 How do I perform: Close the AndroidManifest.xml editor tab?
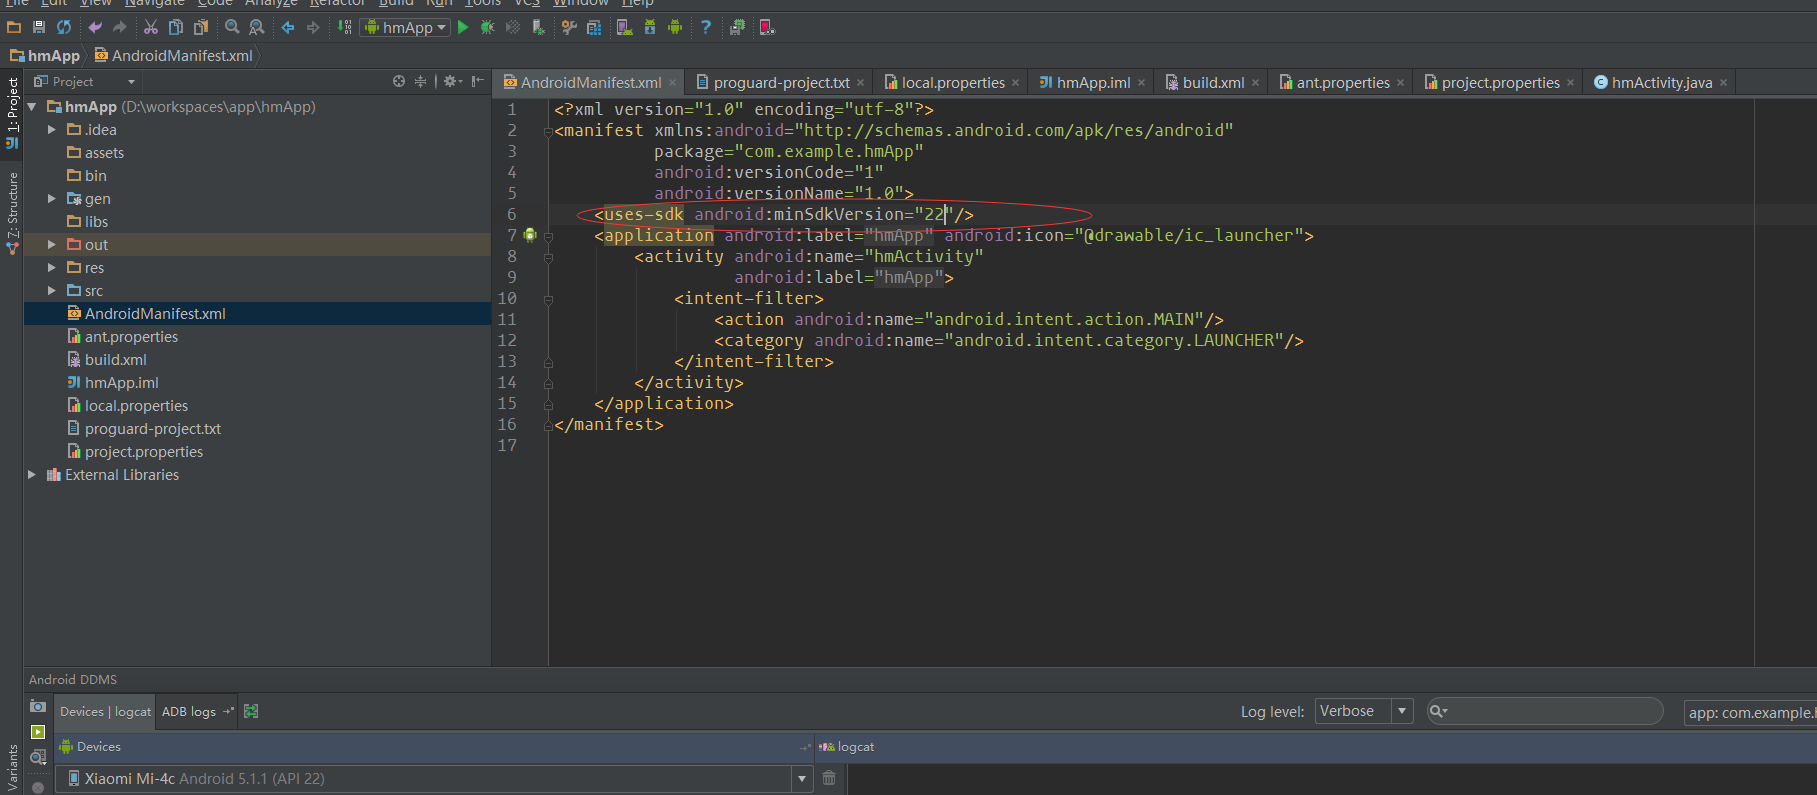coord(673,83)
